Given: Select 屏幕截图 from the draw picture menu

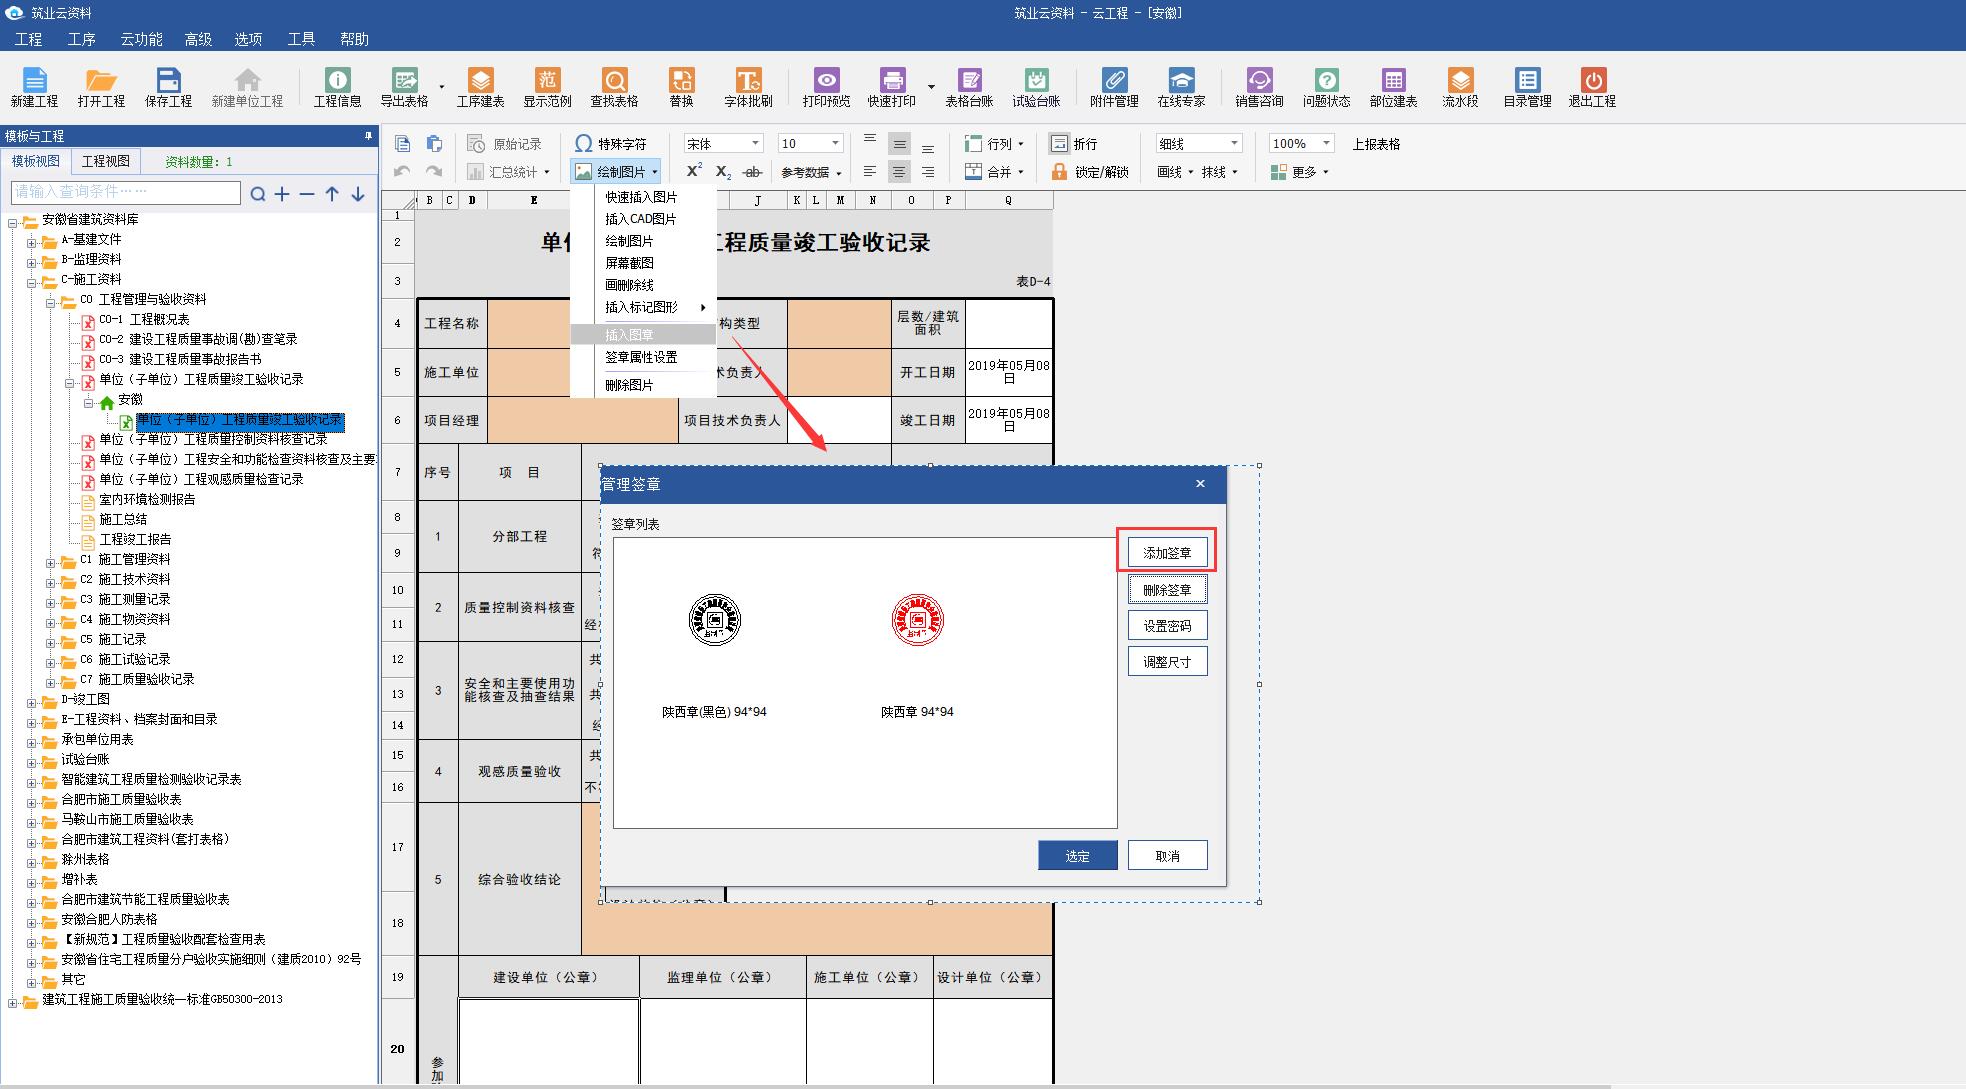Looking at the screenshot, I should coord(629,263).
